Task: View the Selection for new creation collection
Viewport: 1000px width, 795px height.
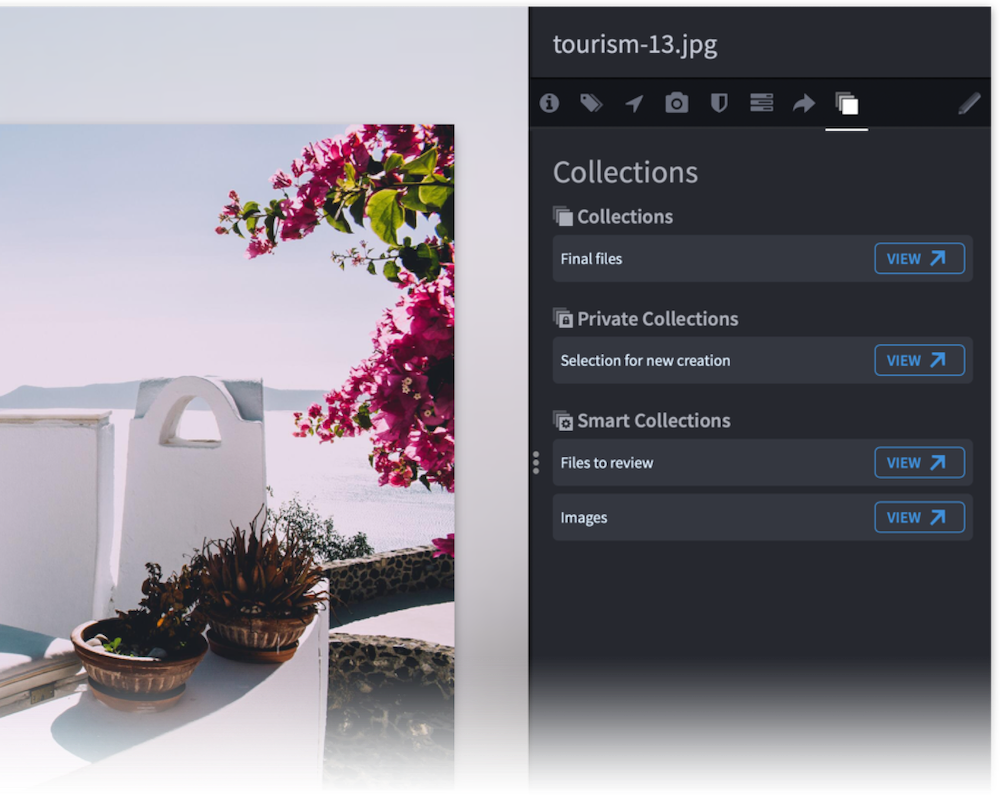Action: [919, 360]
